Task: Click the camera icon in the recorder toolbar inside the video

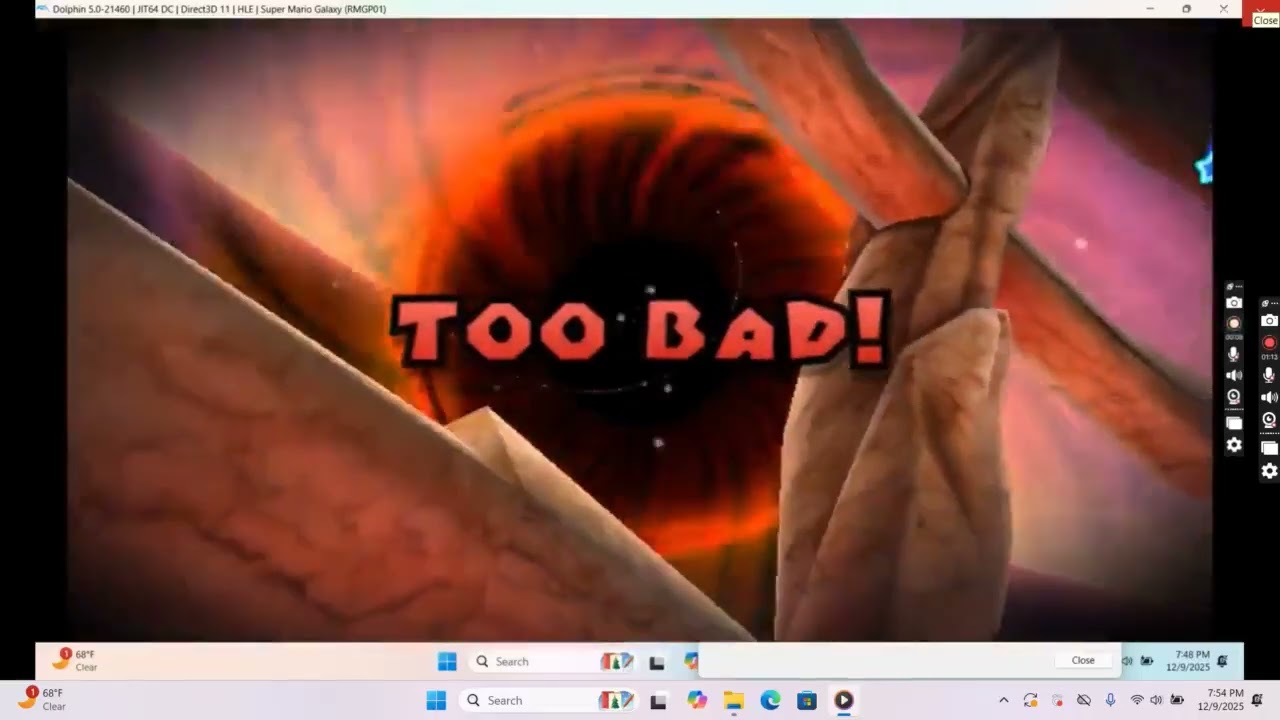Action: click(1234, 303)
